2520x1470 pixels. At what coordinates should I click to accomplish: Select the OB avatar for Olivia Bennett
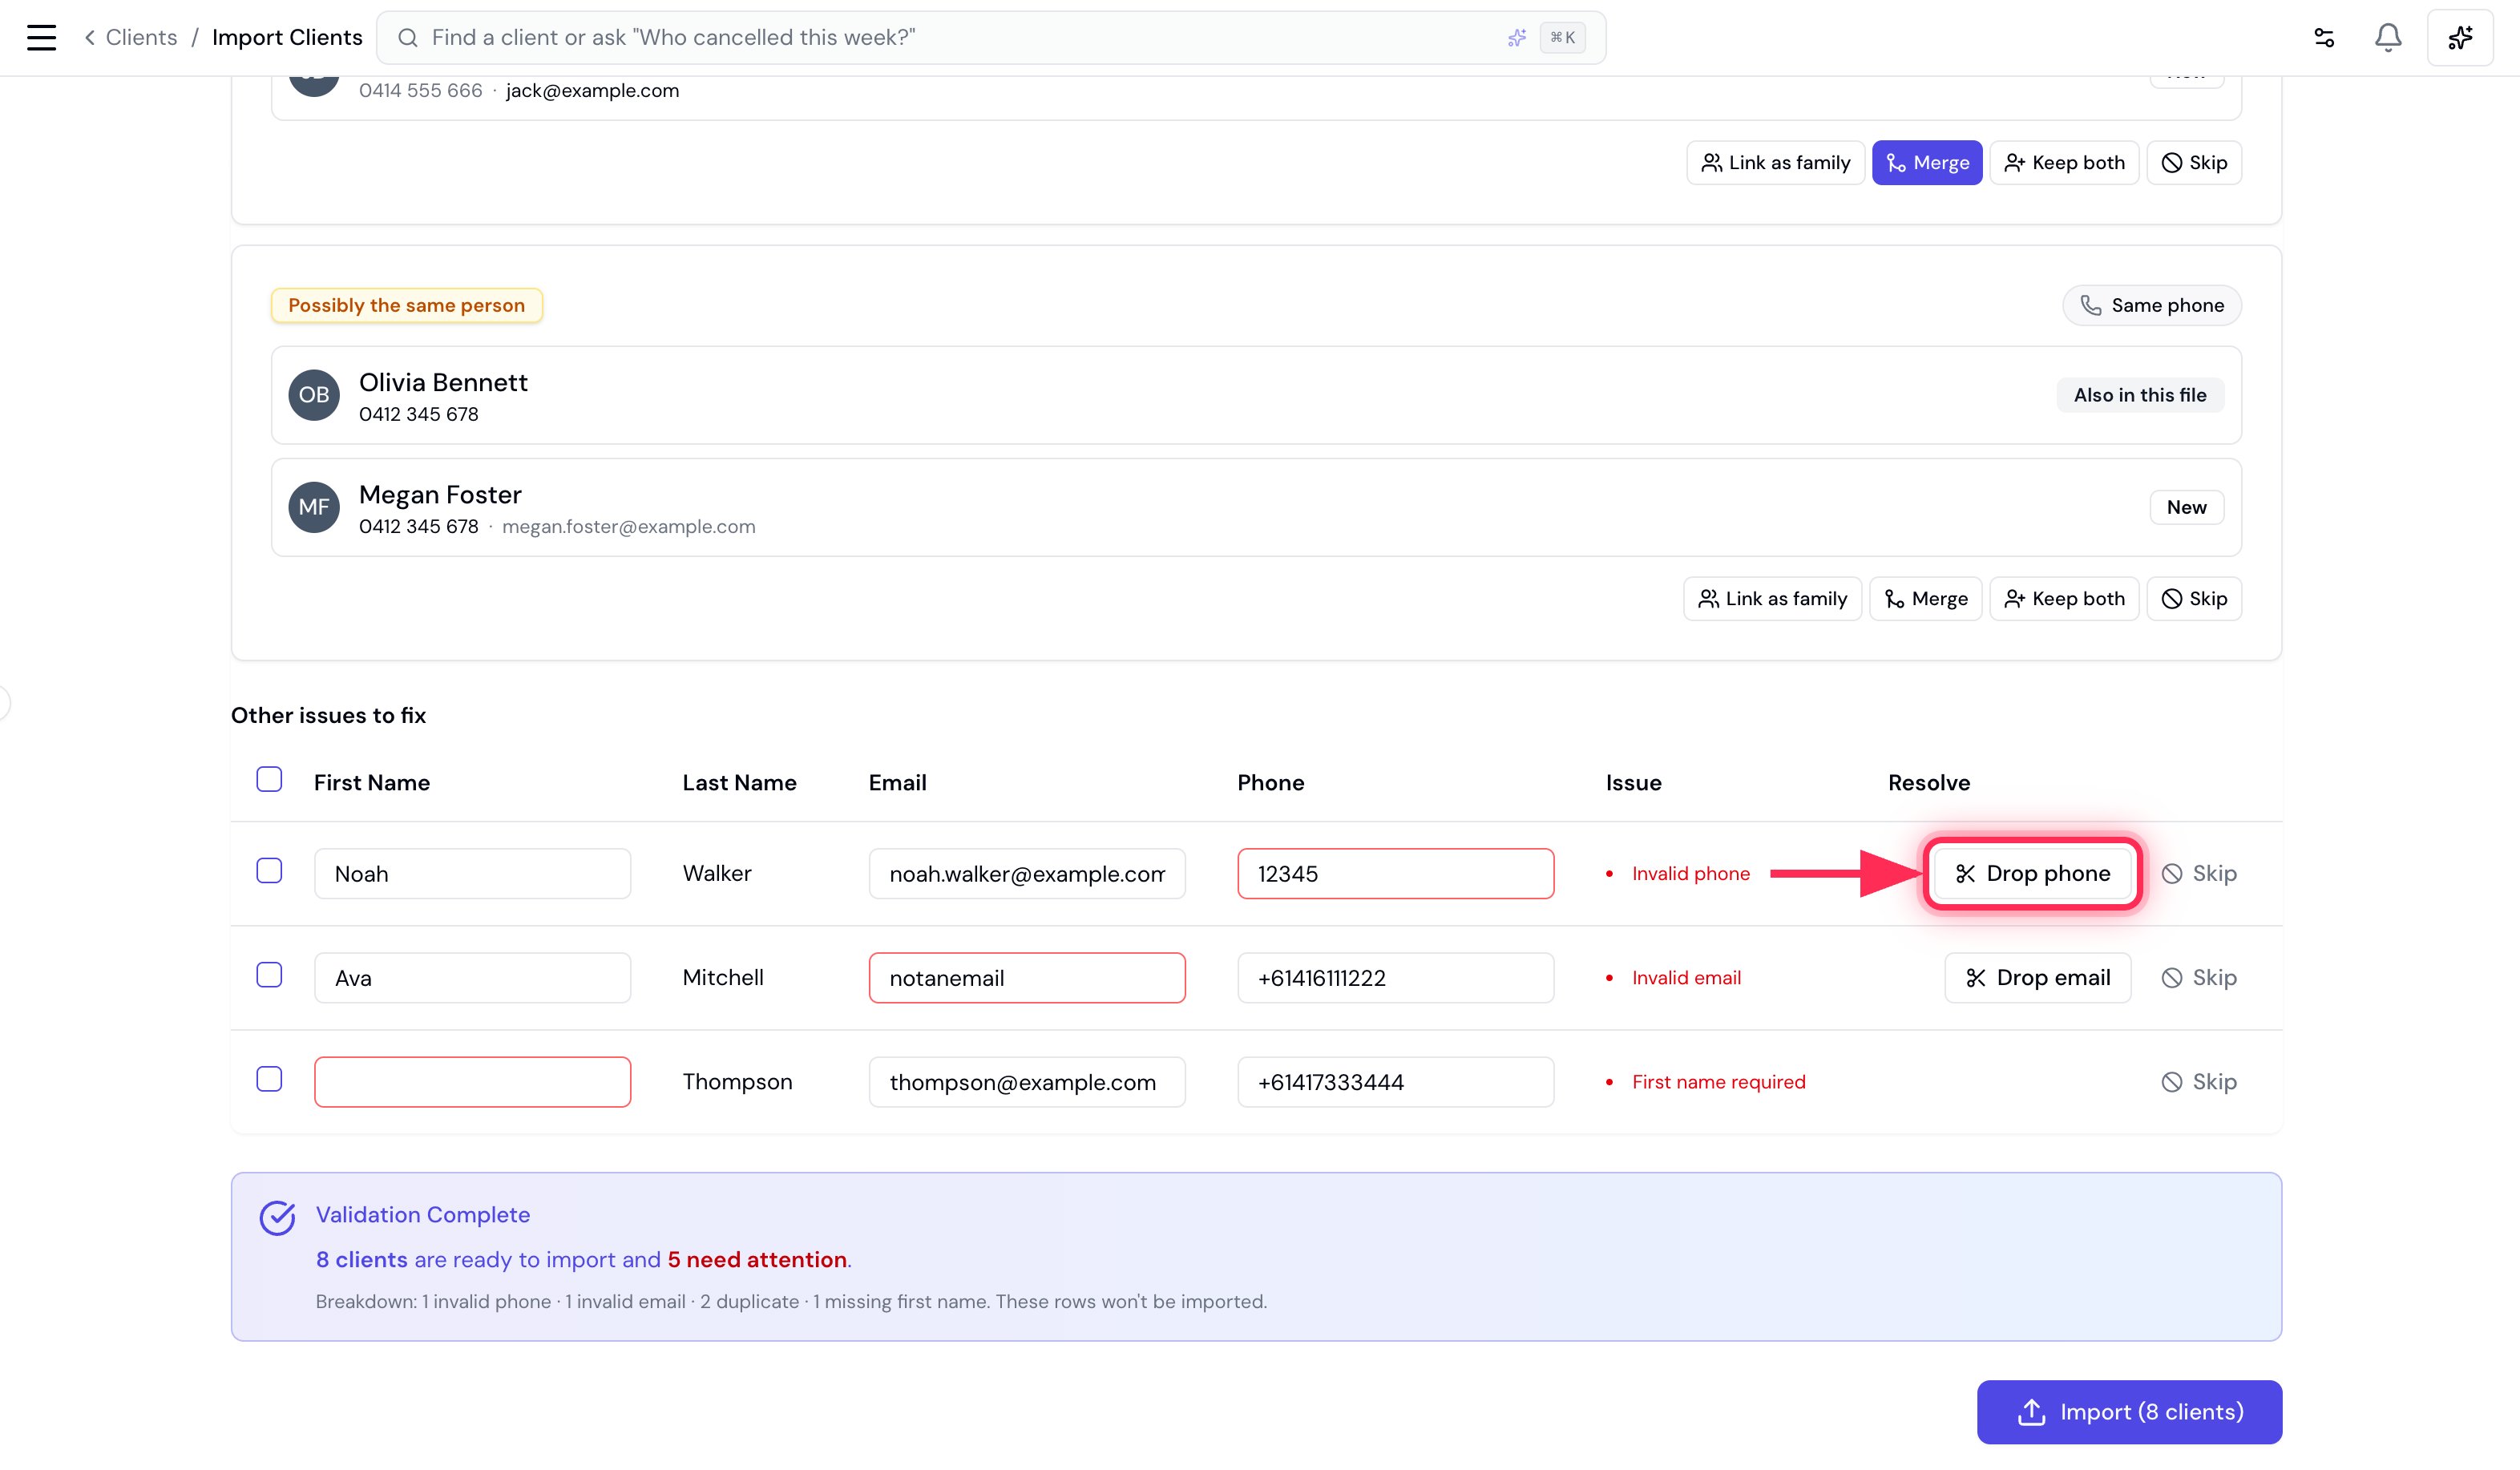314,395
